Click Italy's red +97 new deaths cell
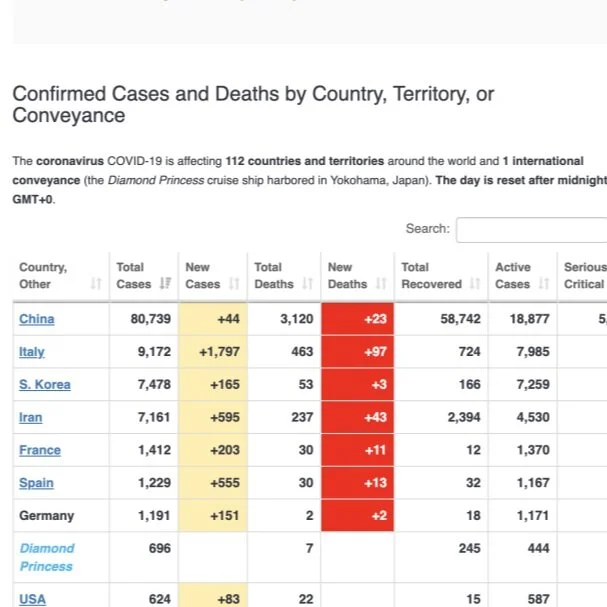 (x=358, y=352)
